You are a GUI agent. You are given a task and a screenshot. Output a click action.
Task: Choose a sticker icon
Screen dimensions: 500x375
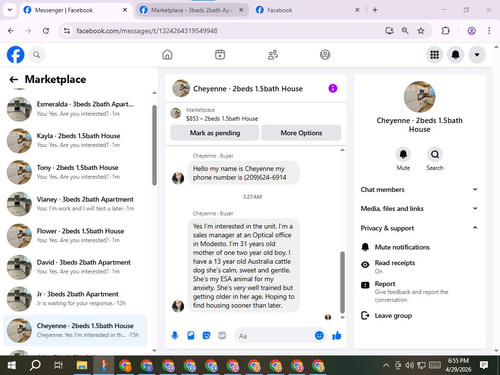tap(206, 335)
